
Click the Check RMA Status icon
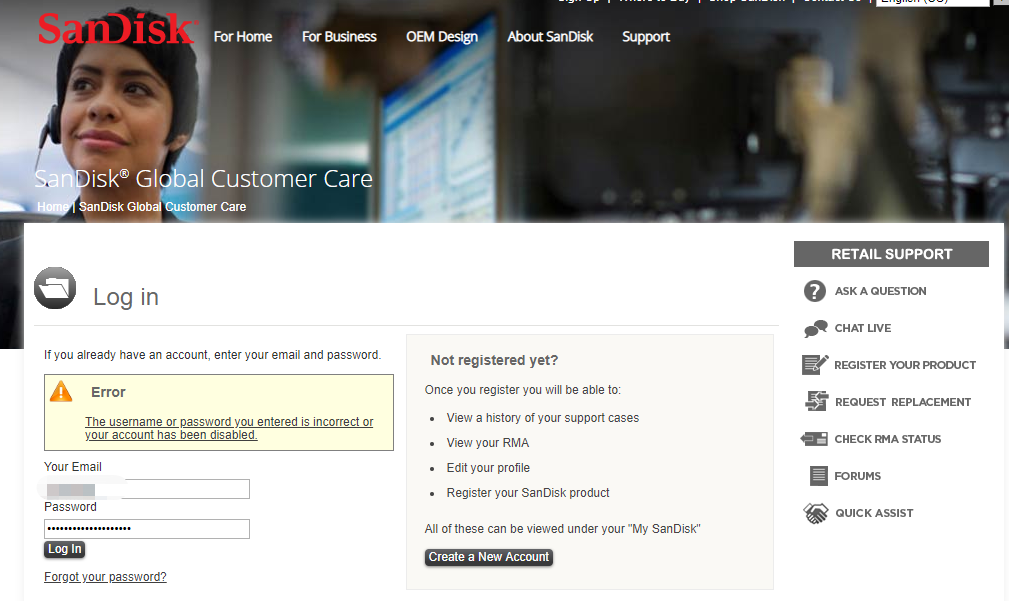click(814, 439)
